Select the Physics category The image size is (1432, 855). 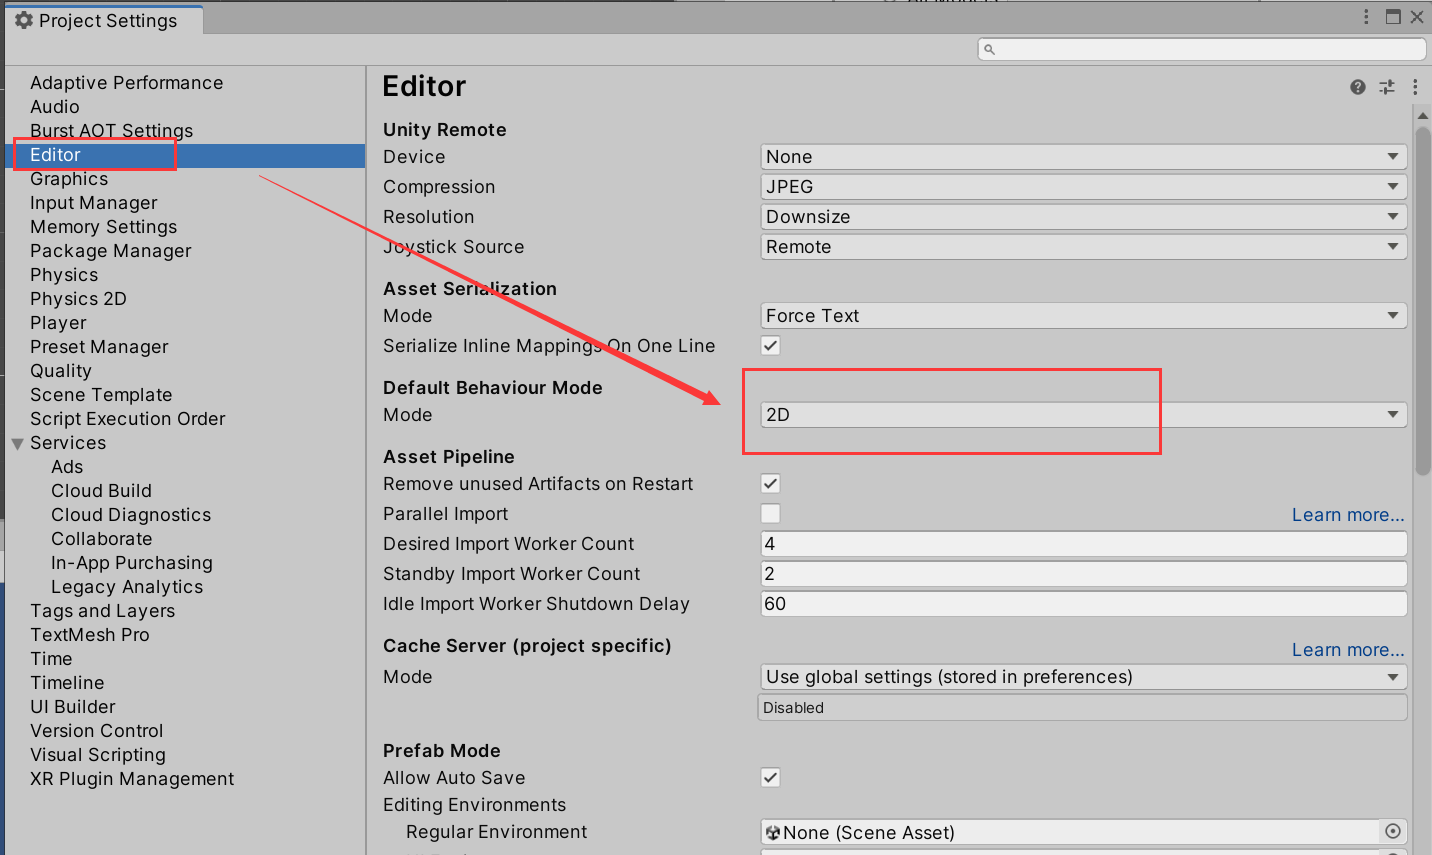[64, 275]
